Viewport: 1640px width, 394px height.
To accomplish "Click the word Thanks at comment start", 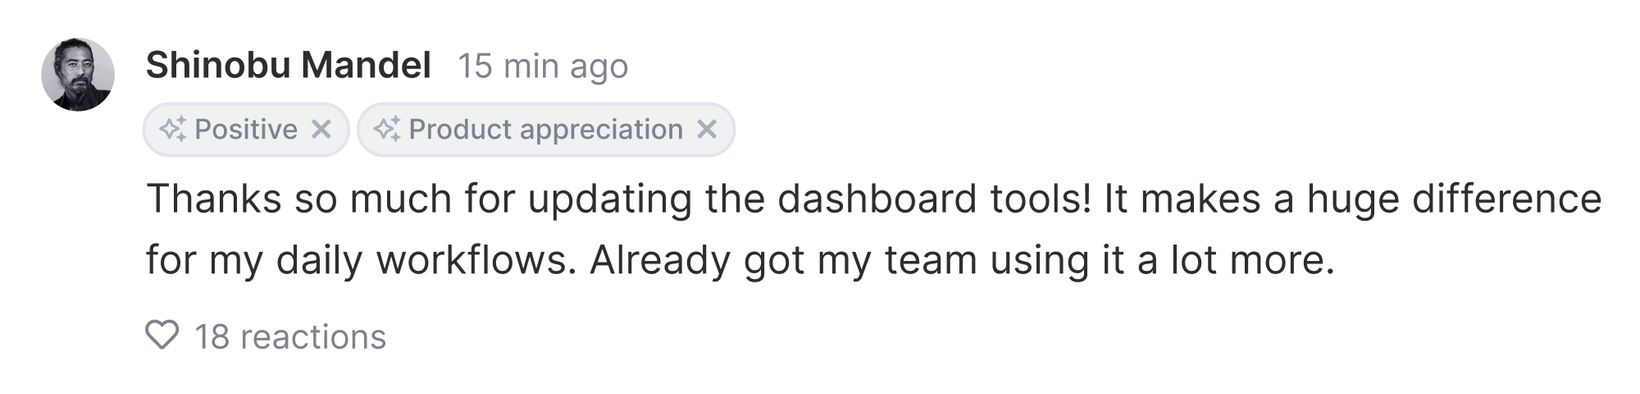I will (214, 199).
